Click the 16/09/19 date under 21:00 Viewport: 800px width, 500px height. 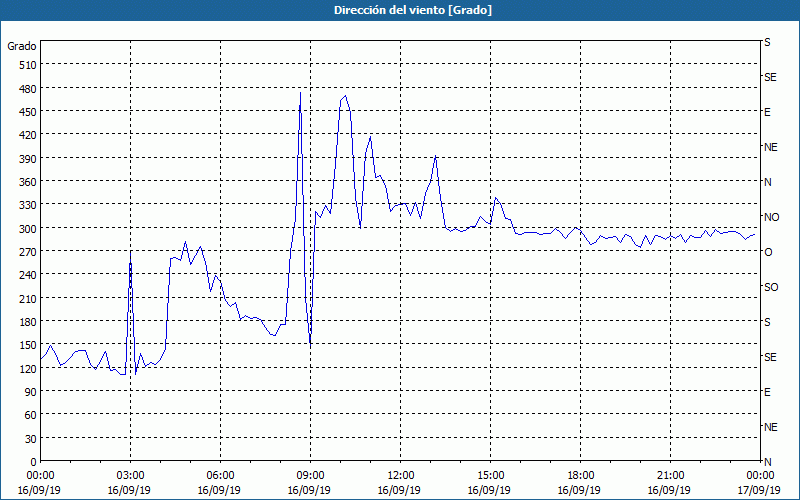tap(670, 490)
